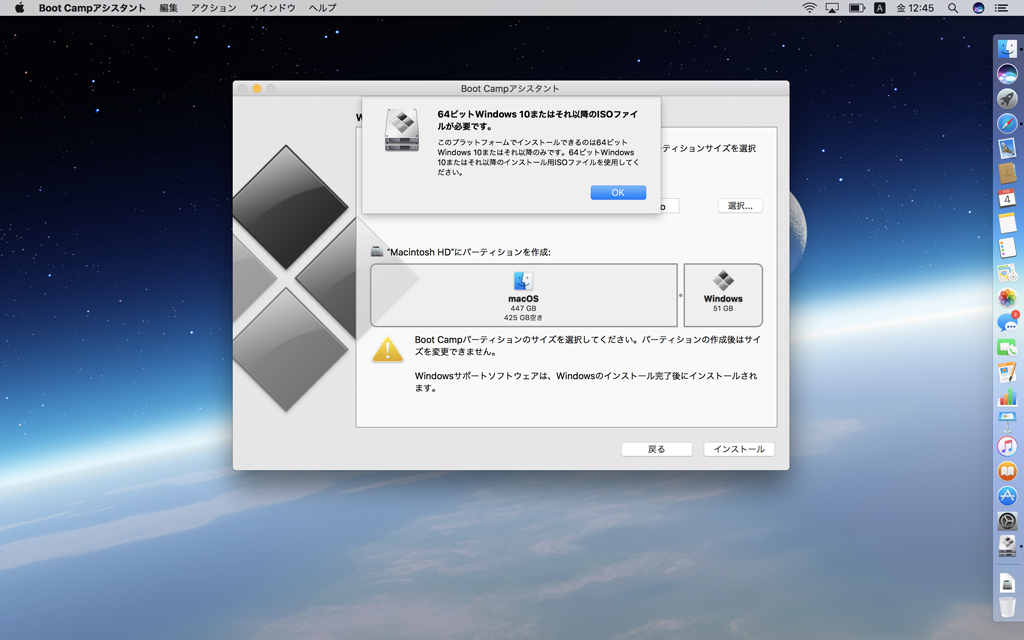Open Photos from the Dock

1007,298
